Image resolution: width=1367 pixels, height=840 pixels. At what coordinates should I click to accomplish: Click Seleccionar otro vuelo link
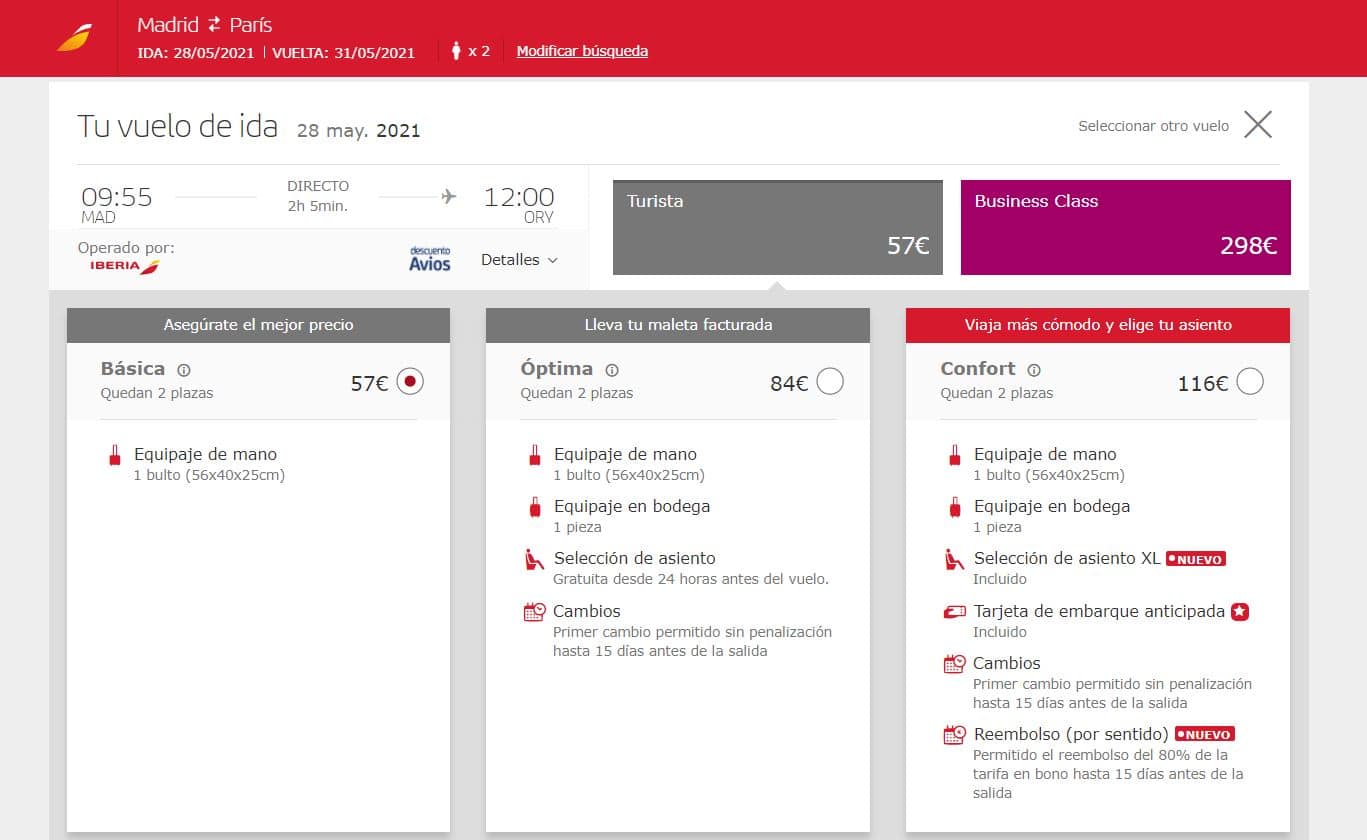click(1153, 126)
